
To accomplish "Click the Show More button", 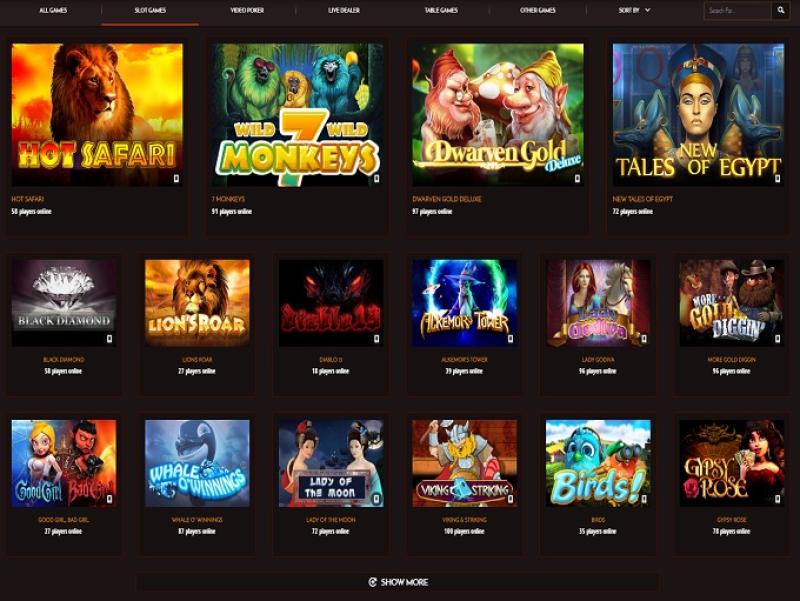I will [398, 582].
